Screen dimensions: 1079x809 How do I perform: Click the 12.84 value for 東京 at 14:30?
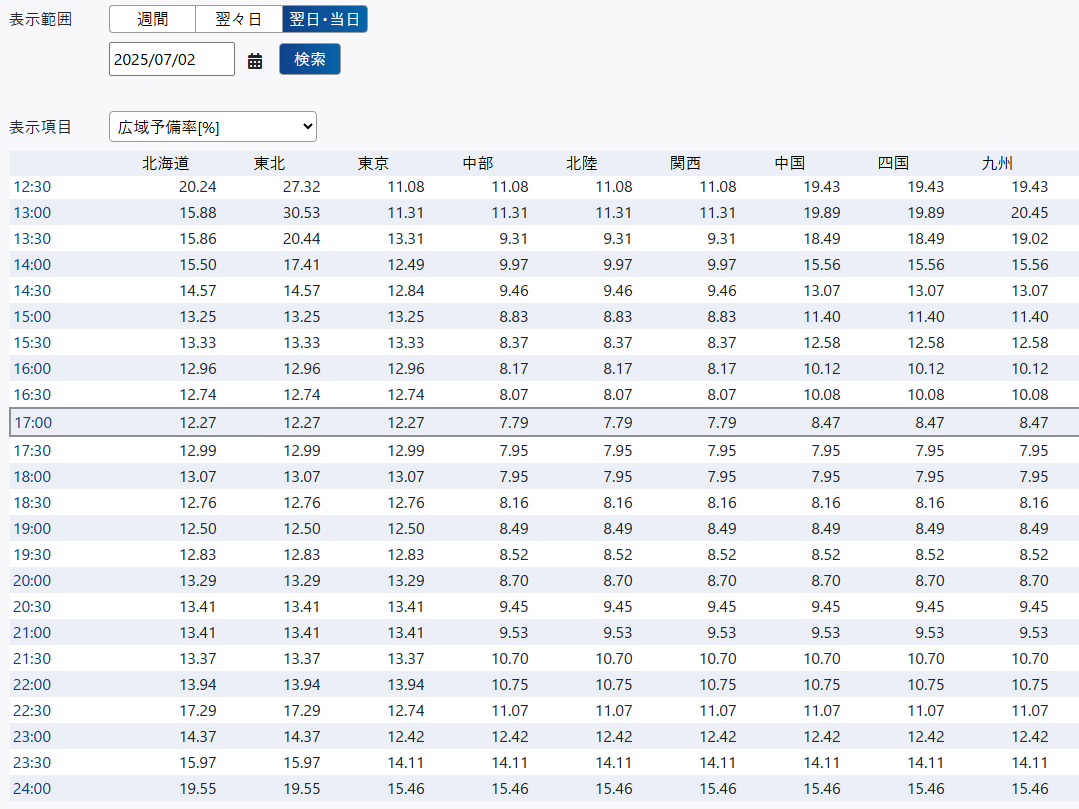pyautogui.click(x=405, y=291)
